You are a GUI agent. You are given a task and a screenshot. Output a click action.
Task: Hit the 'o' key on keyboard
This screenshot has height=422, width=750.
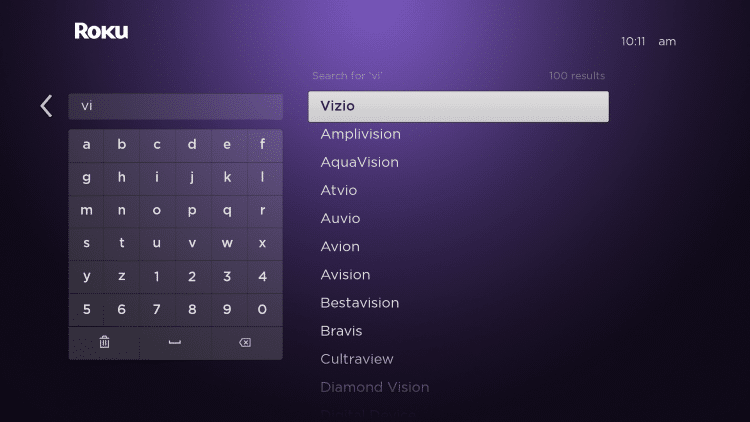coord(157,211)
